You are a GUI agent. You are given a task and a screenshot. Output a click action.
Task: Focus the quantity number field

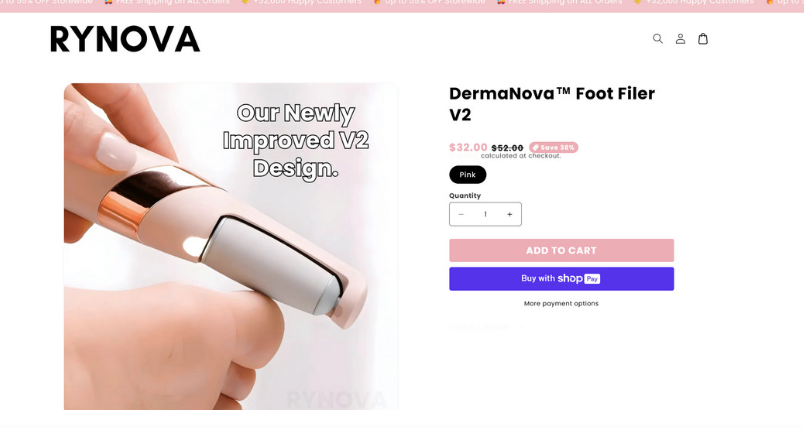[x=485, y=214]
